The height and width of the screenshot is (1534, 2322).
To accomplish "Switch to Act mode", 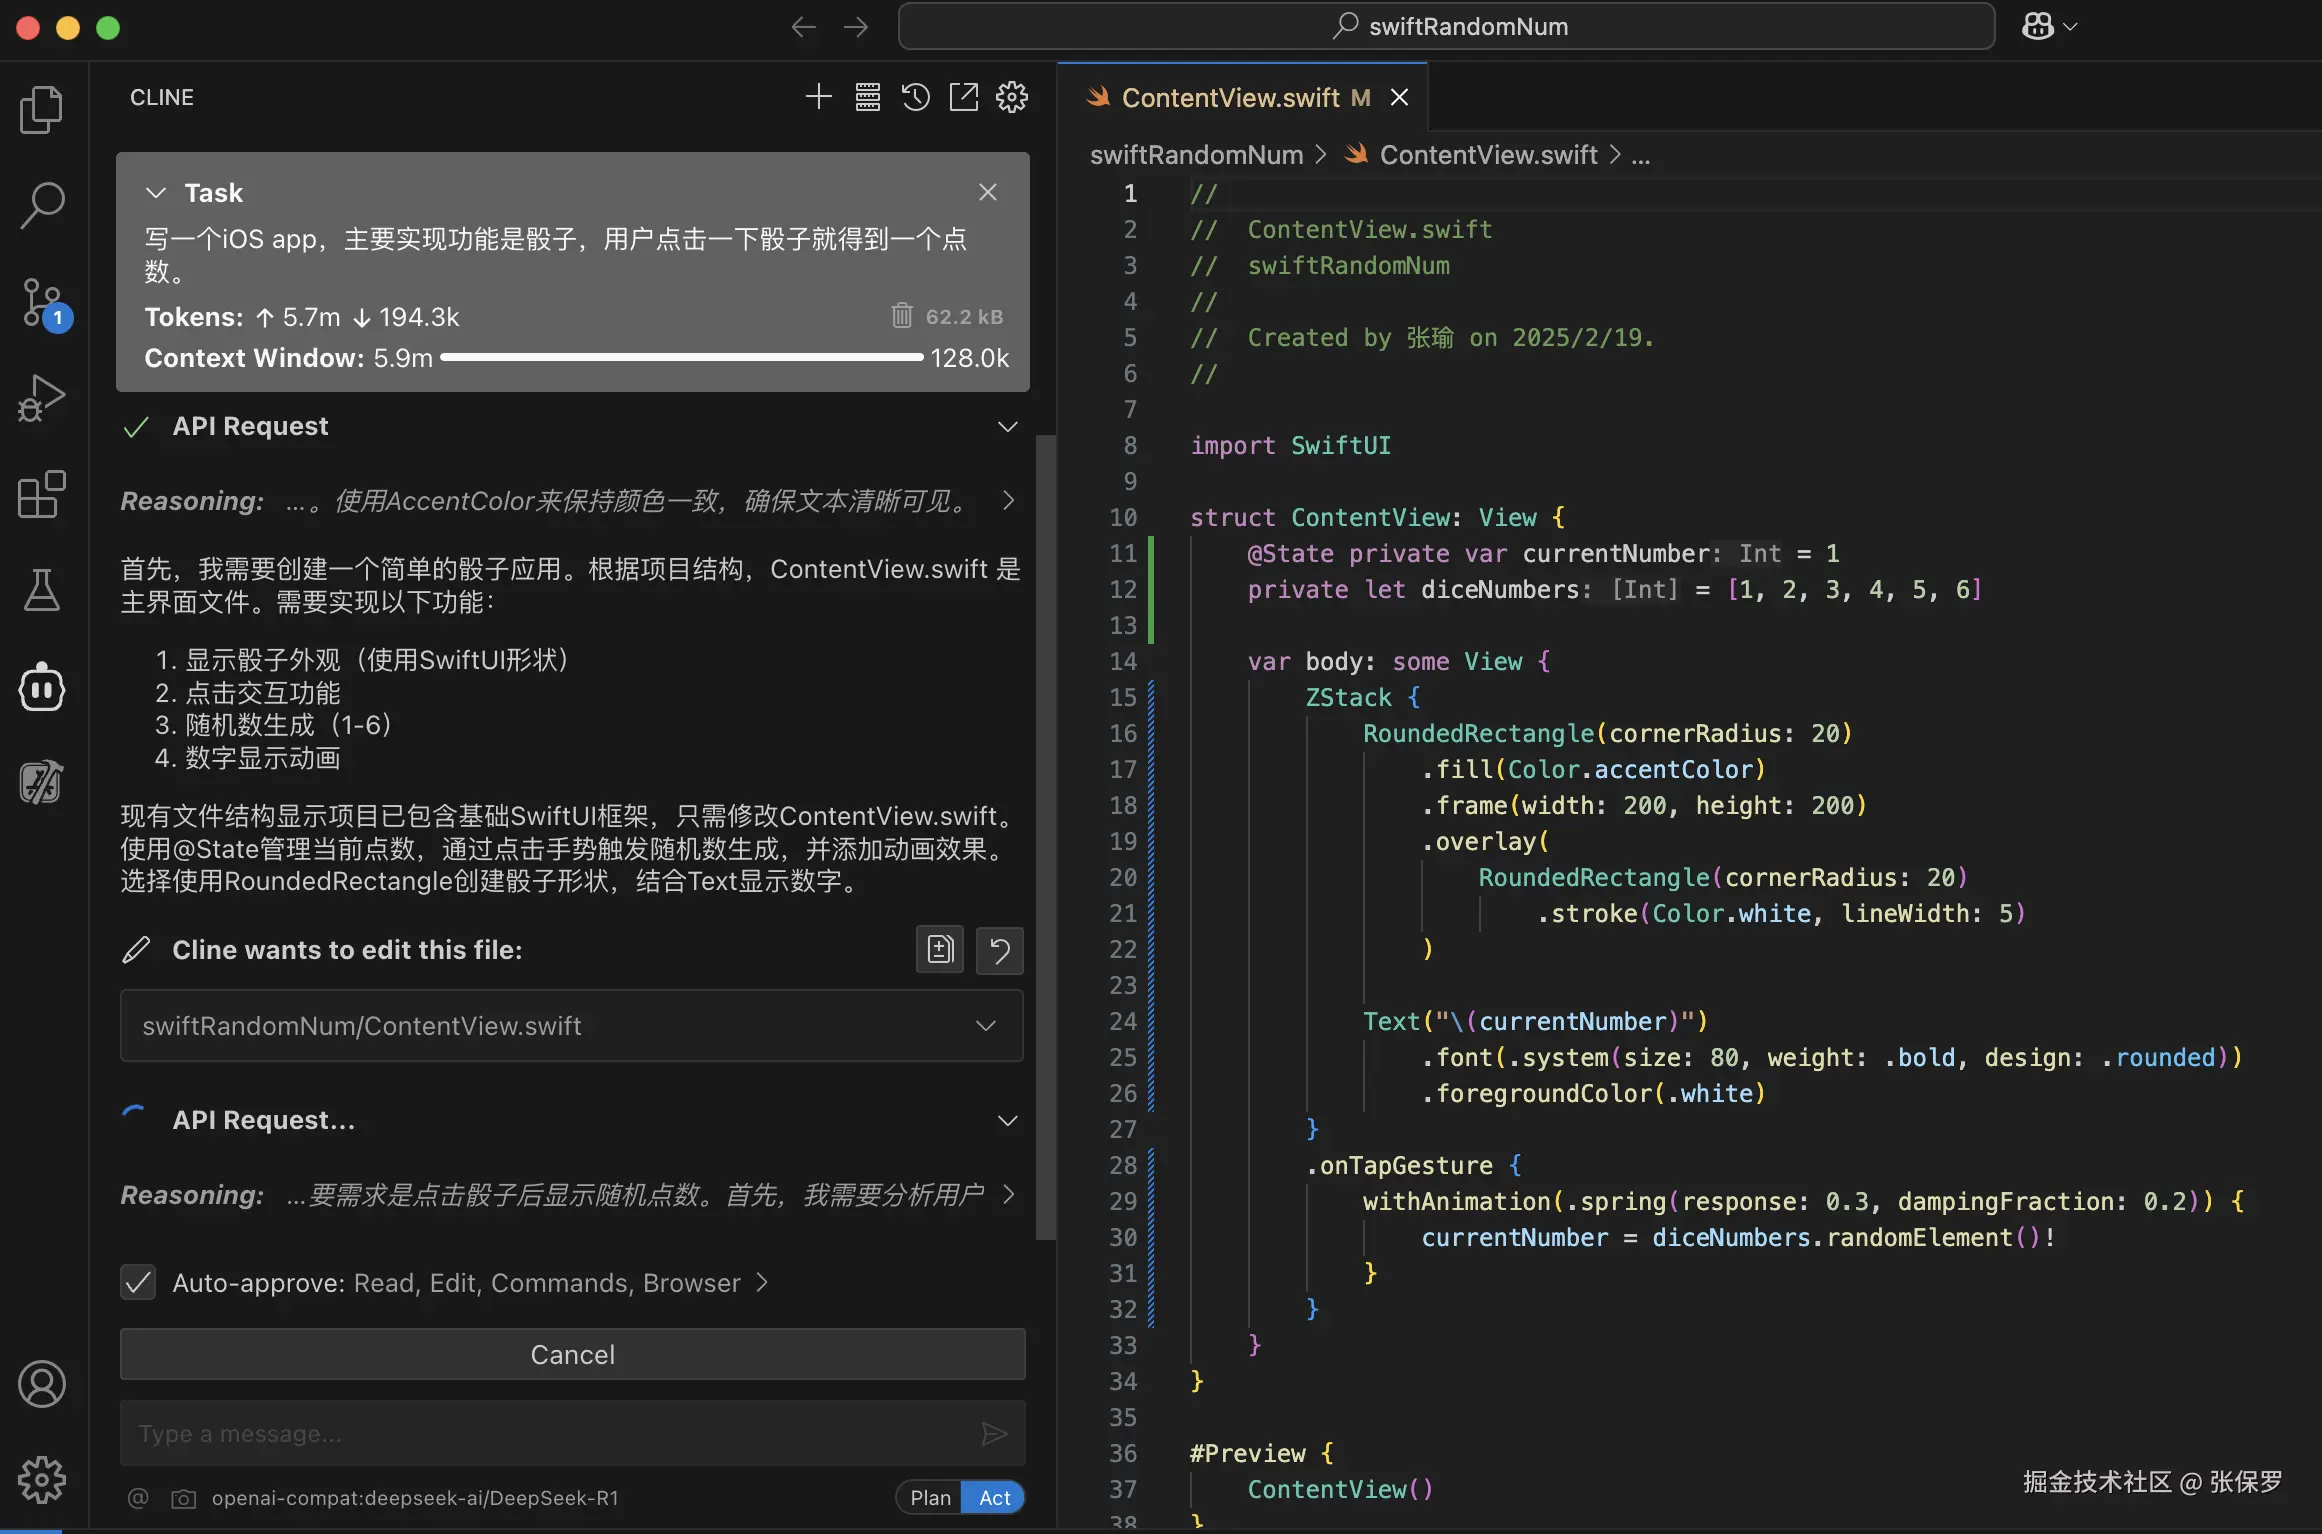I will click(x=994, y=1497).
